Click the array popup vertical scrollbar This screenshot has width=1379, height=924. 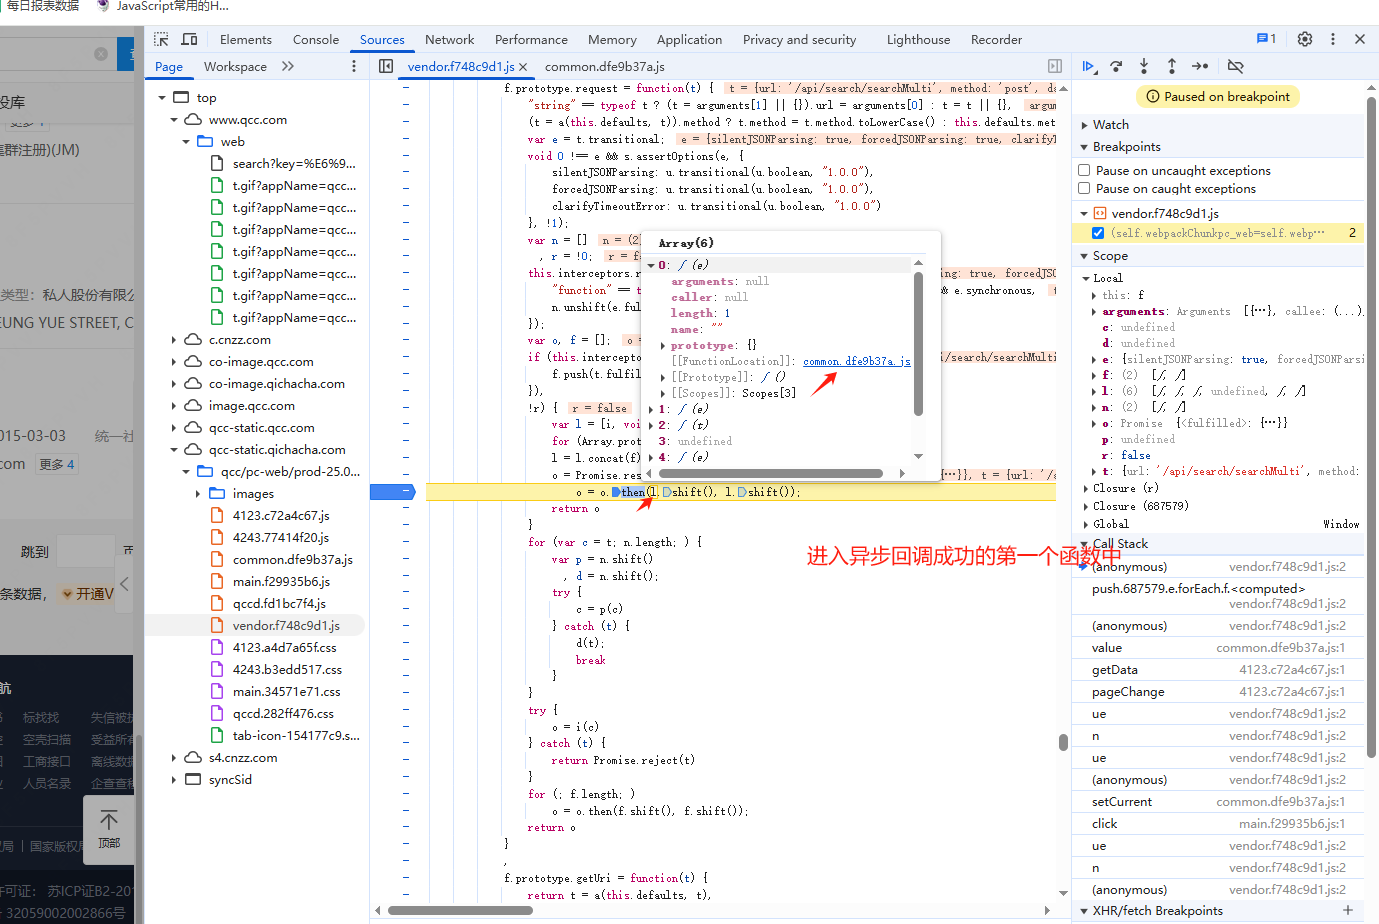point(918,343)
